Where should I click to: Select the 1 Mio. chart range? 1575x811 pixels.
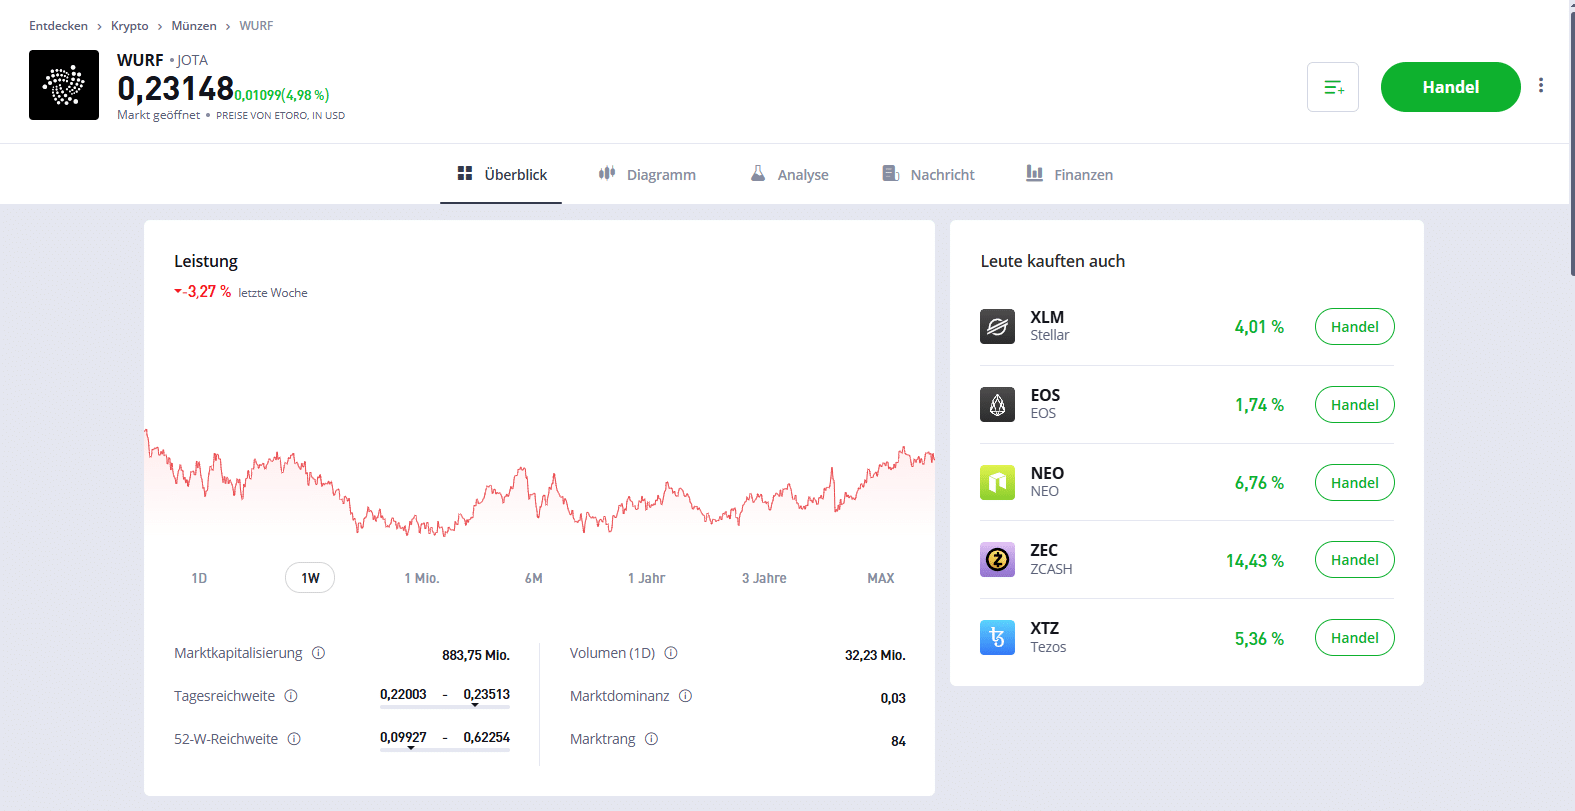pos(422,578)
